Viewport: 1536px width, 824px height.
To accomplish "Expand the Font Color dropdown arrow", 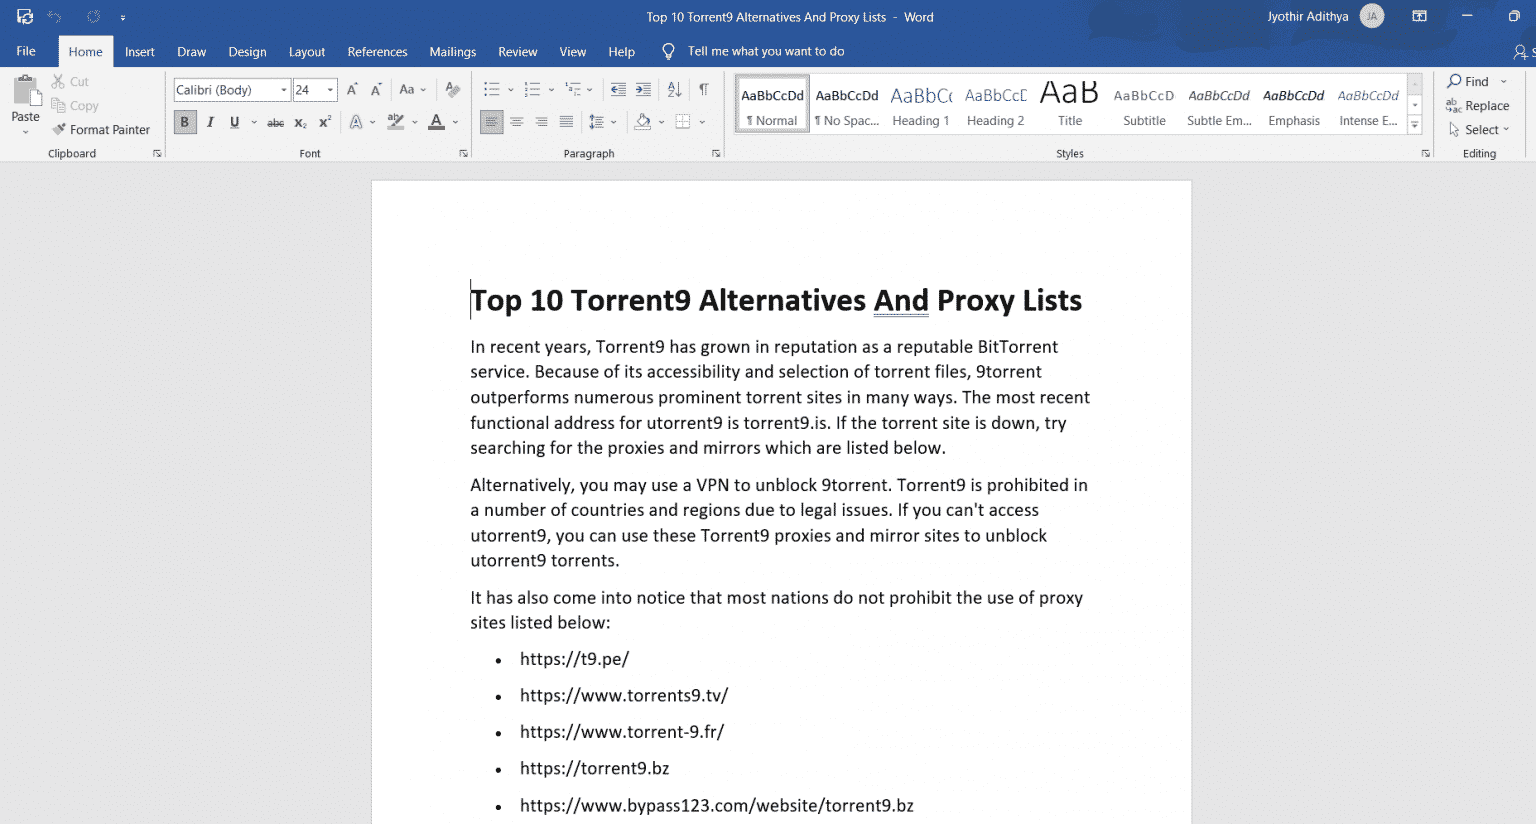I will click(x=453, y=121).
